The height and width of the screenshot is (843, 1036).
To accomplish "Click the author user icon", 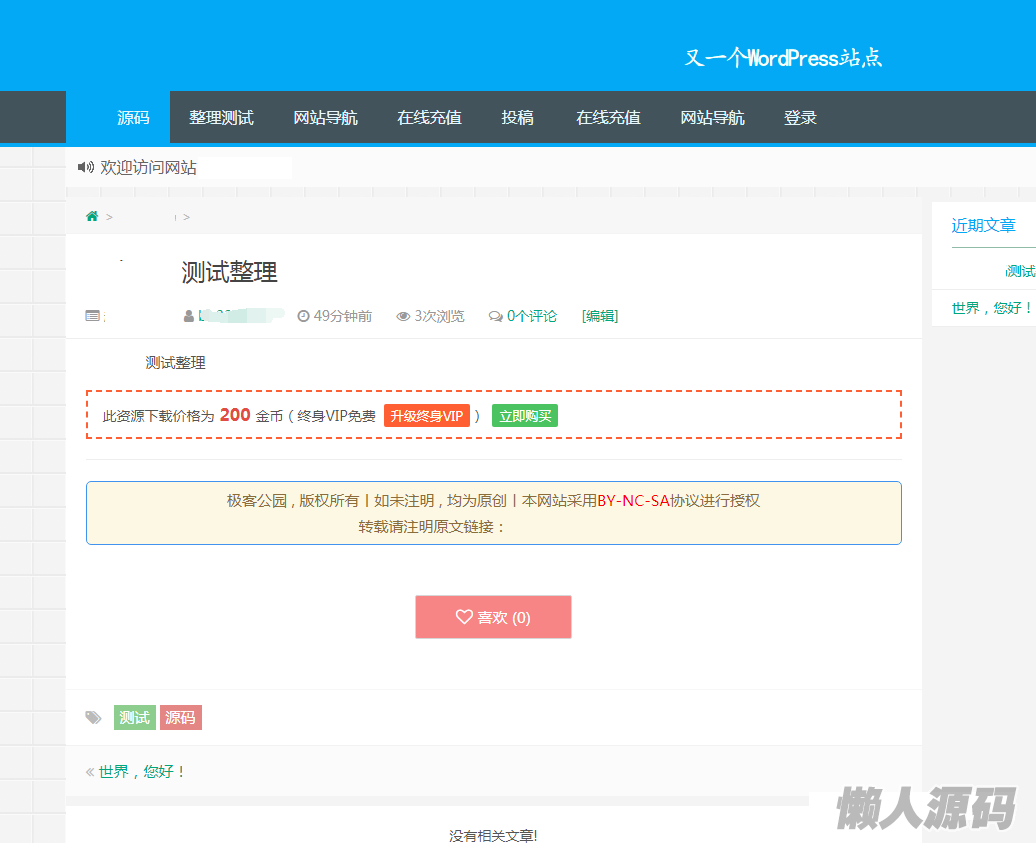I will coord(188,316).
